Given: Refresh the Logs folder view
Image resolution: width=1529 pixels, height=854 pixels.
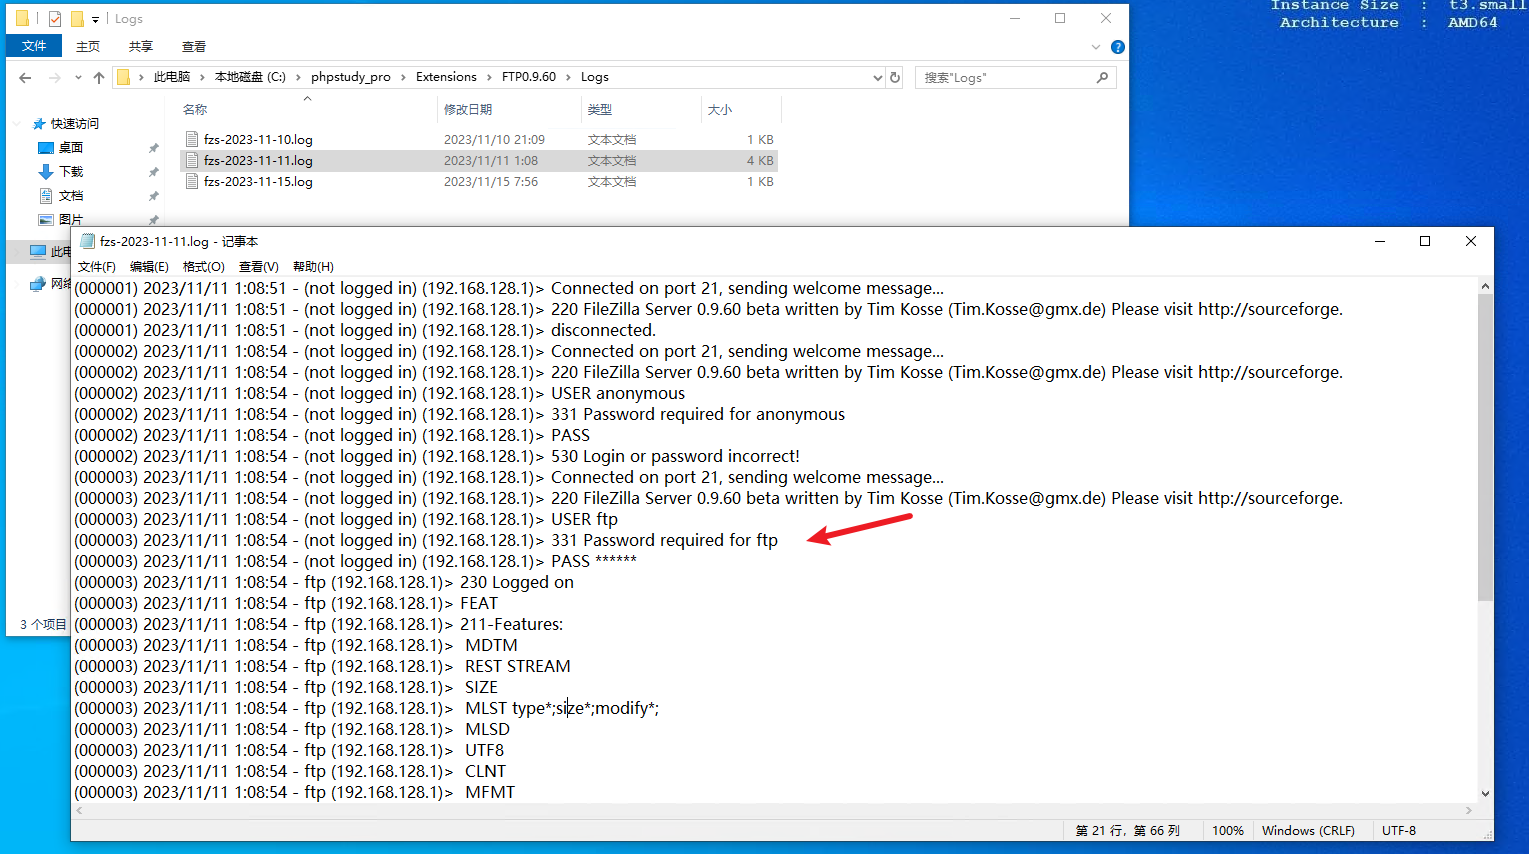Looking at the screenshot, I should (x=895, y=77).
